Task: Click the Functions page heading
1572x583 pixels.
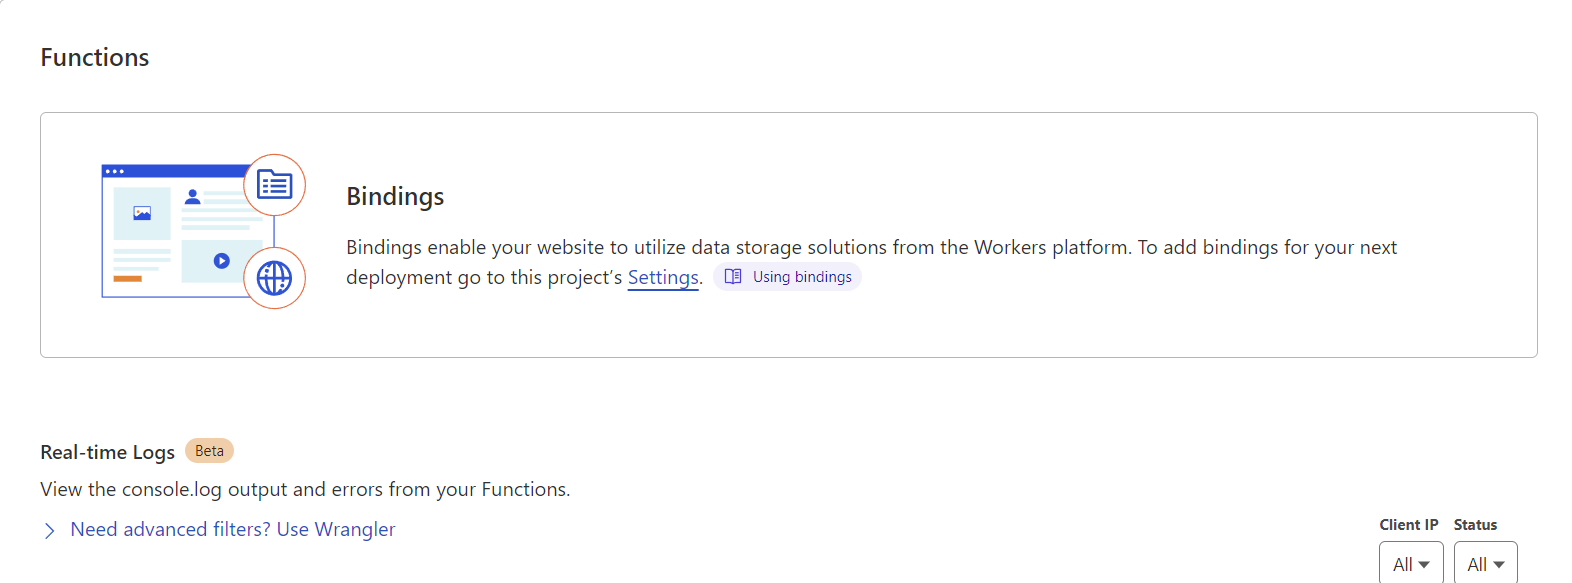Action: pyautogui.click(x=95, y=58)
